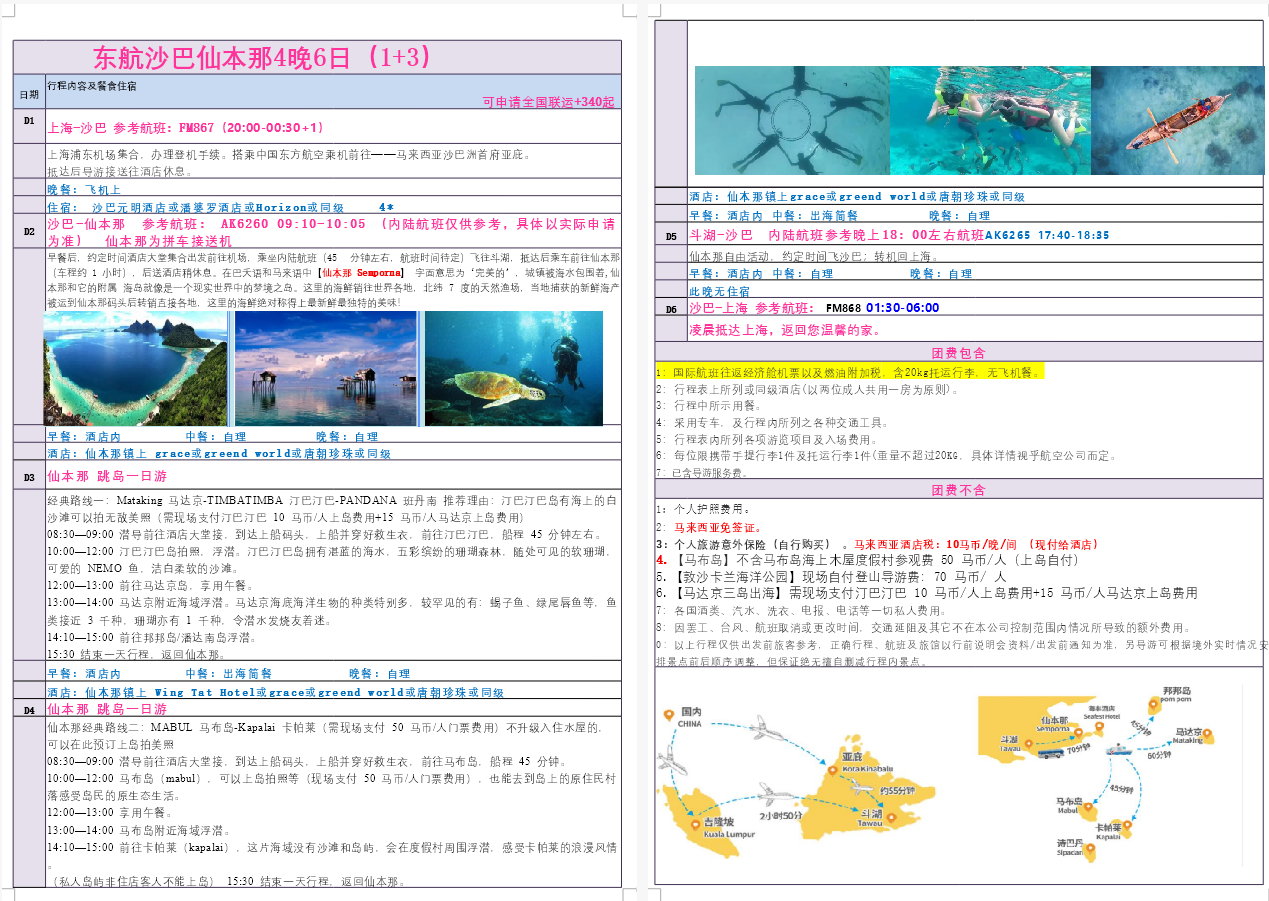
Task: Click the red text 【仙本那 Semporna】
Action: click(361, 272)
